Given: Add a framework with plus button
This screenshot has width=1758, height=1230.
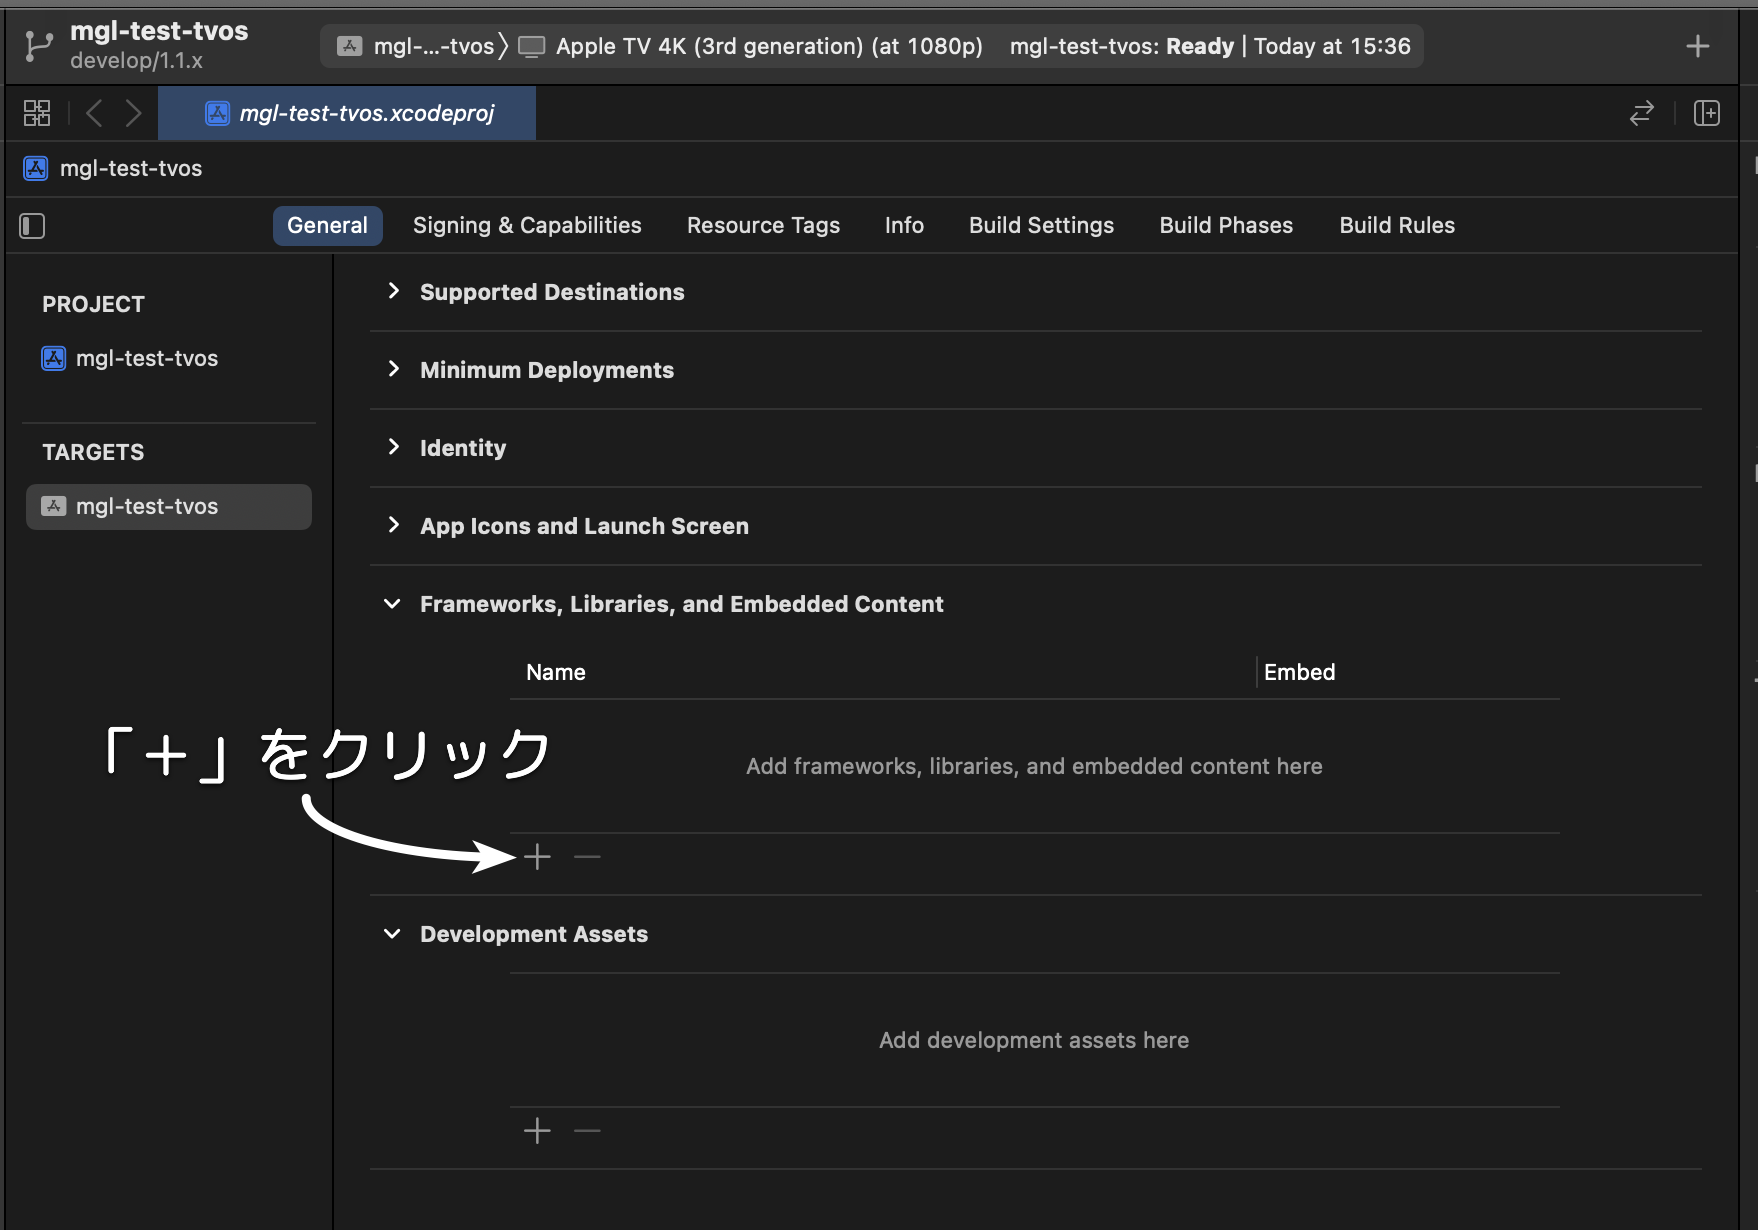Looking at the screenshot, I should coord(537,857).
